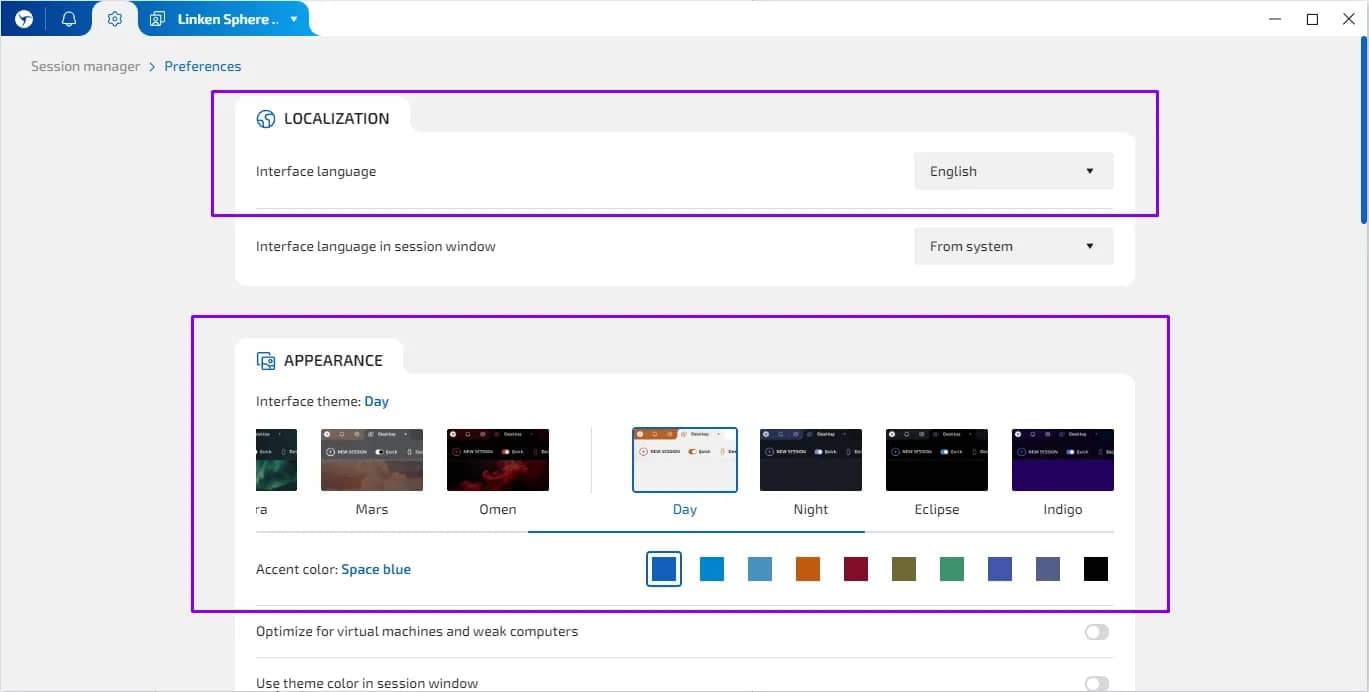
Task: Choose the black accent swatch
Action: click(x=1096, y=569)
